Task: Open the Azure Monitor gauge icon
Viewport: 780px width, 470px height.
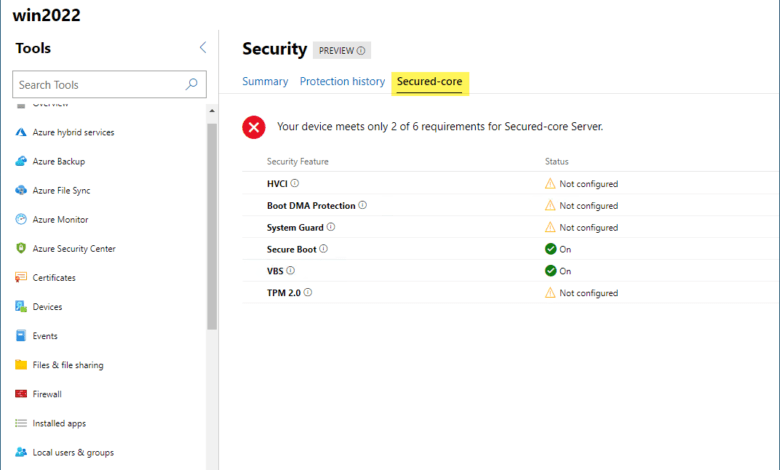Action: (21, 219)
